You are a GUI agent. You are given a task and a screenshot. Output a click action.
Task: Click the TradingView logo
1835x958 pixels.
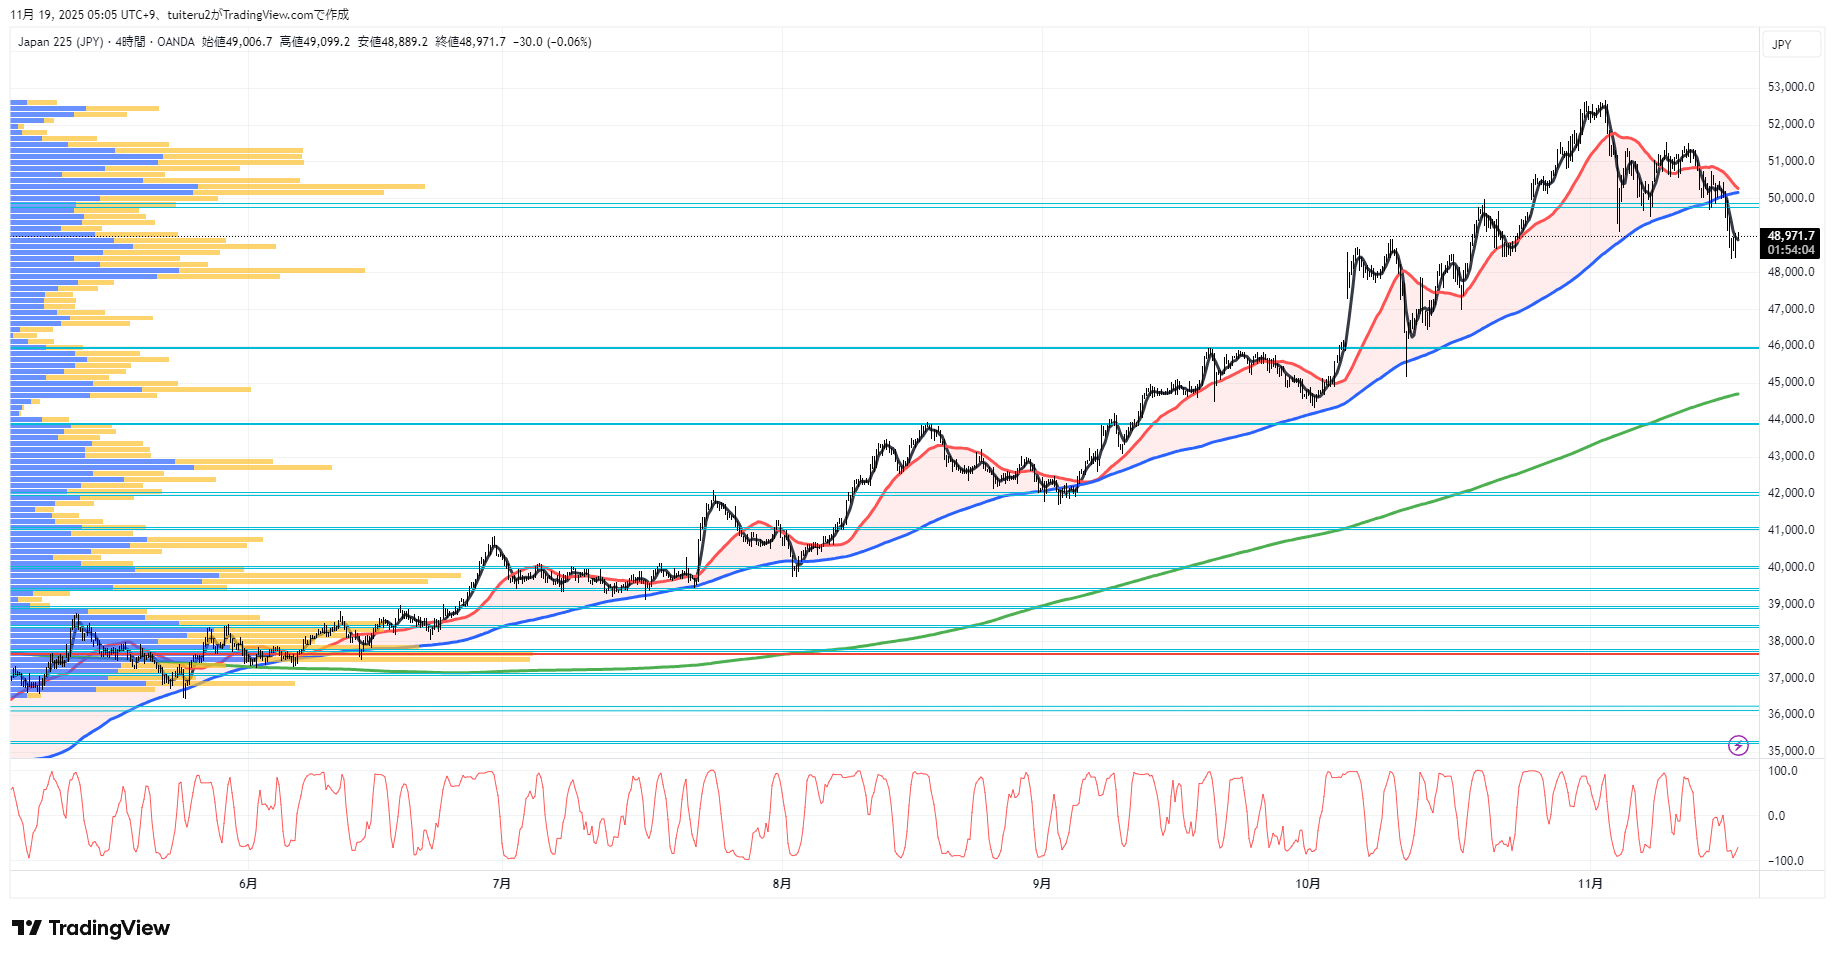(91, 928)
